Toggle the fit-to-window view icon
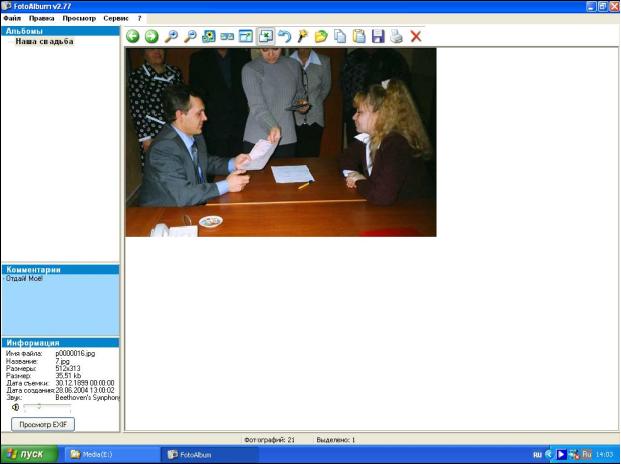This screenshot has width=621, height=464. point(266,36)
